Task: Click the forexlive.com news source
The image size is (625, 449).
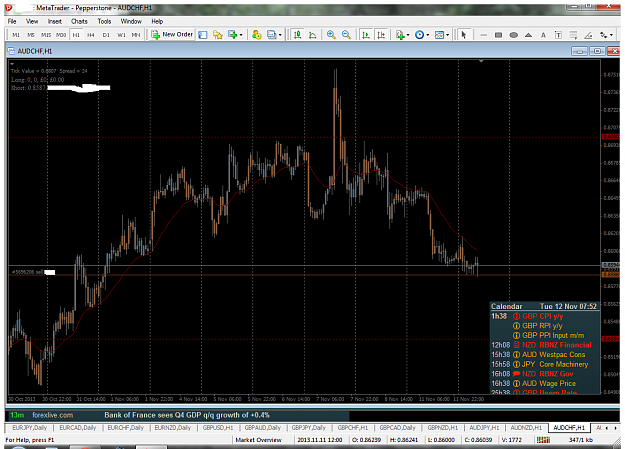Action: pyautogui.click(x=53, y=415)
